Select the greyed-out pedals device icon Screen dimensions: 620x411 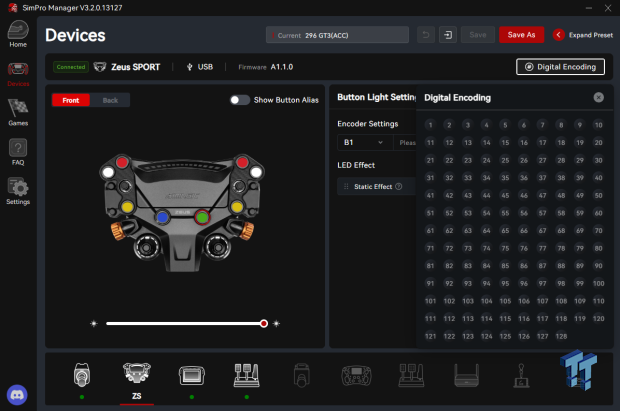[411, 375]
